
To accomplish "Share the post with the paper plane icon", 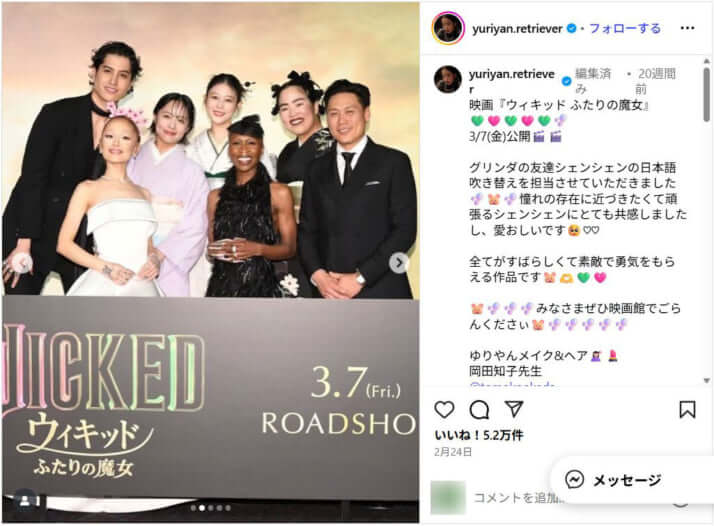I will pos(514,409).
